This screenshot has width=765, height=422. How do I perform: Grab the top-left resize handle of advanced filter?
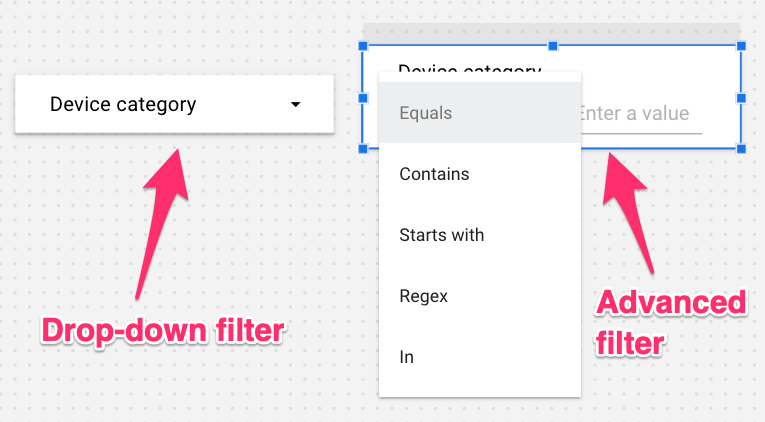pyautogui.click(x=362, y=46)
